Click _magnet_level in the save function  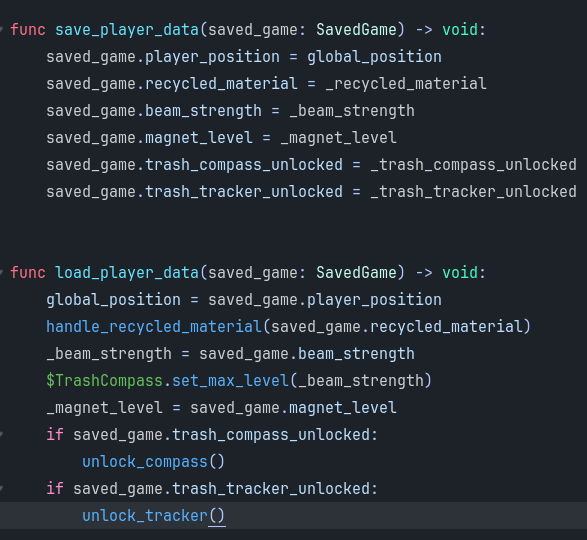pos(338,138)
